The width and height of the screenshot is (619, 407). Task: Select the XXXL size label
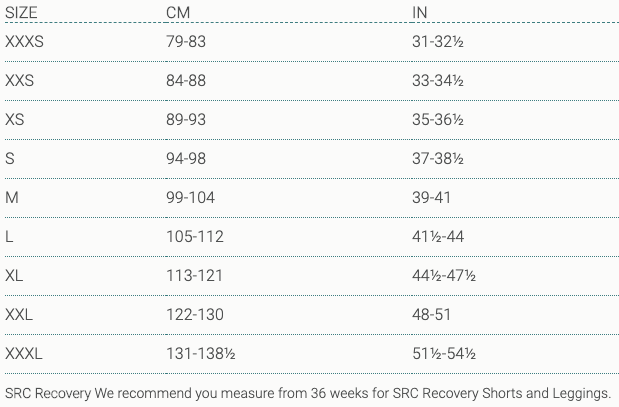coord(24,354)
